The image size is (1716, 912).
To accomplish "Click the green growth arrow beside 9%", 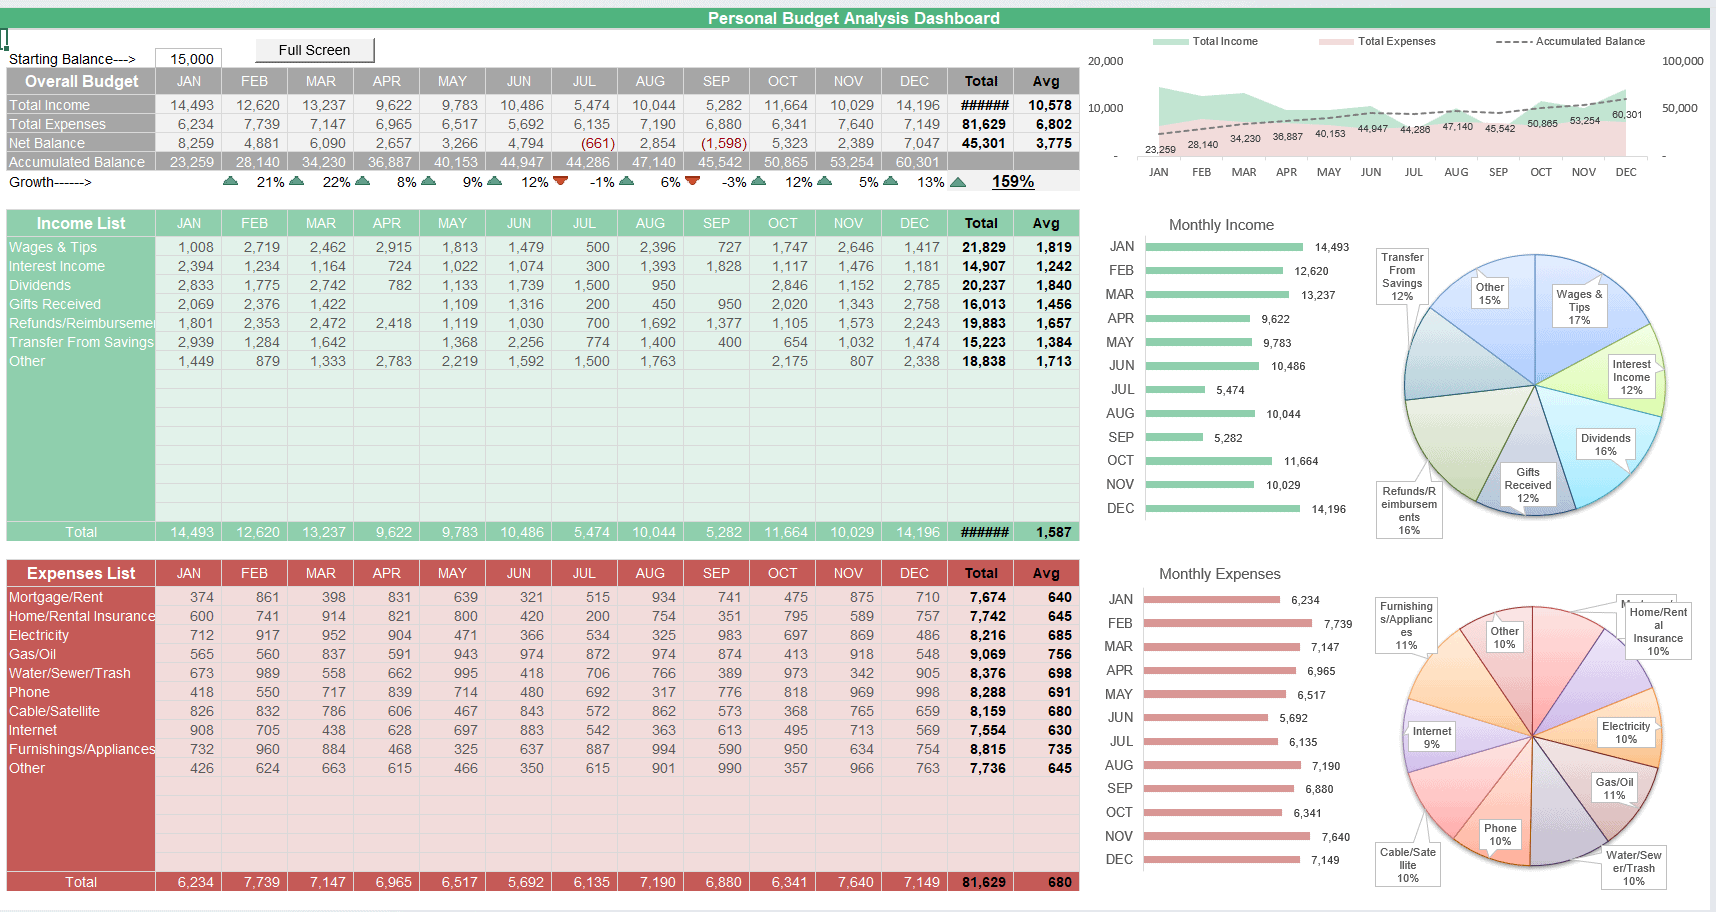I will click(x=429, y=181).
